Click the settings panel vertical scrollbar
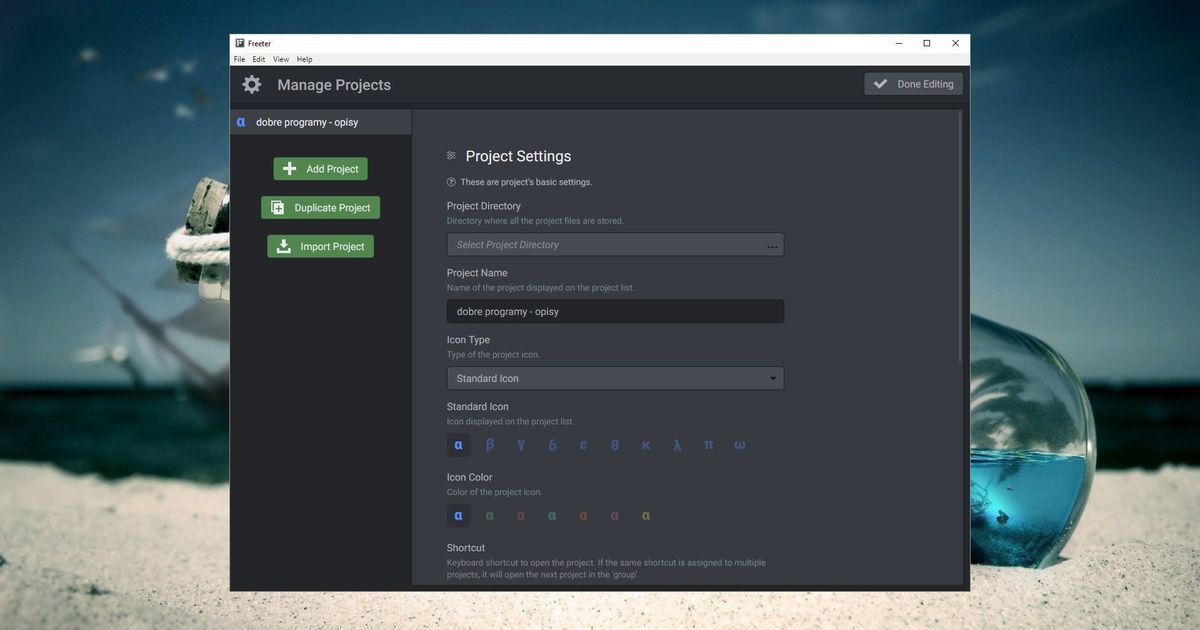 coord(961,236)
